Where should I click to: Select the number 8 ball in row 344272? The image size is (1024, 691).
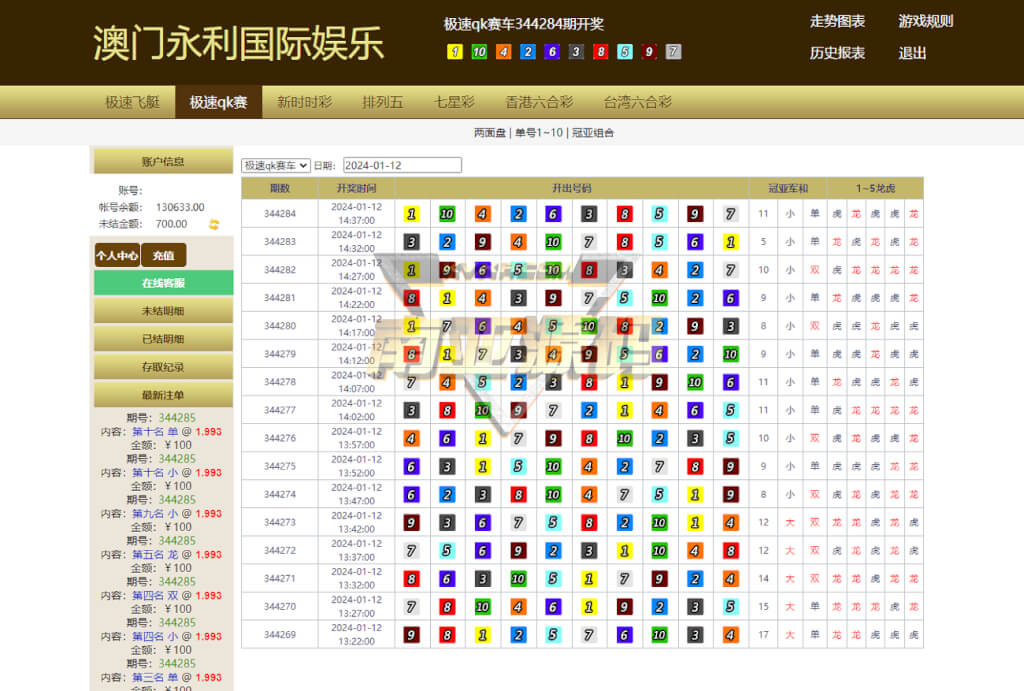pyautogui.click(x=730, y=551)
